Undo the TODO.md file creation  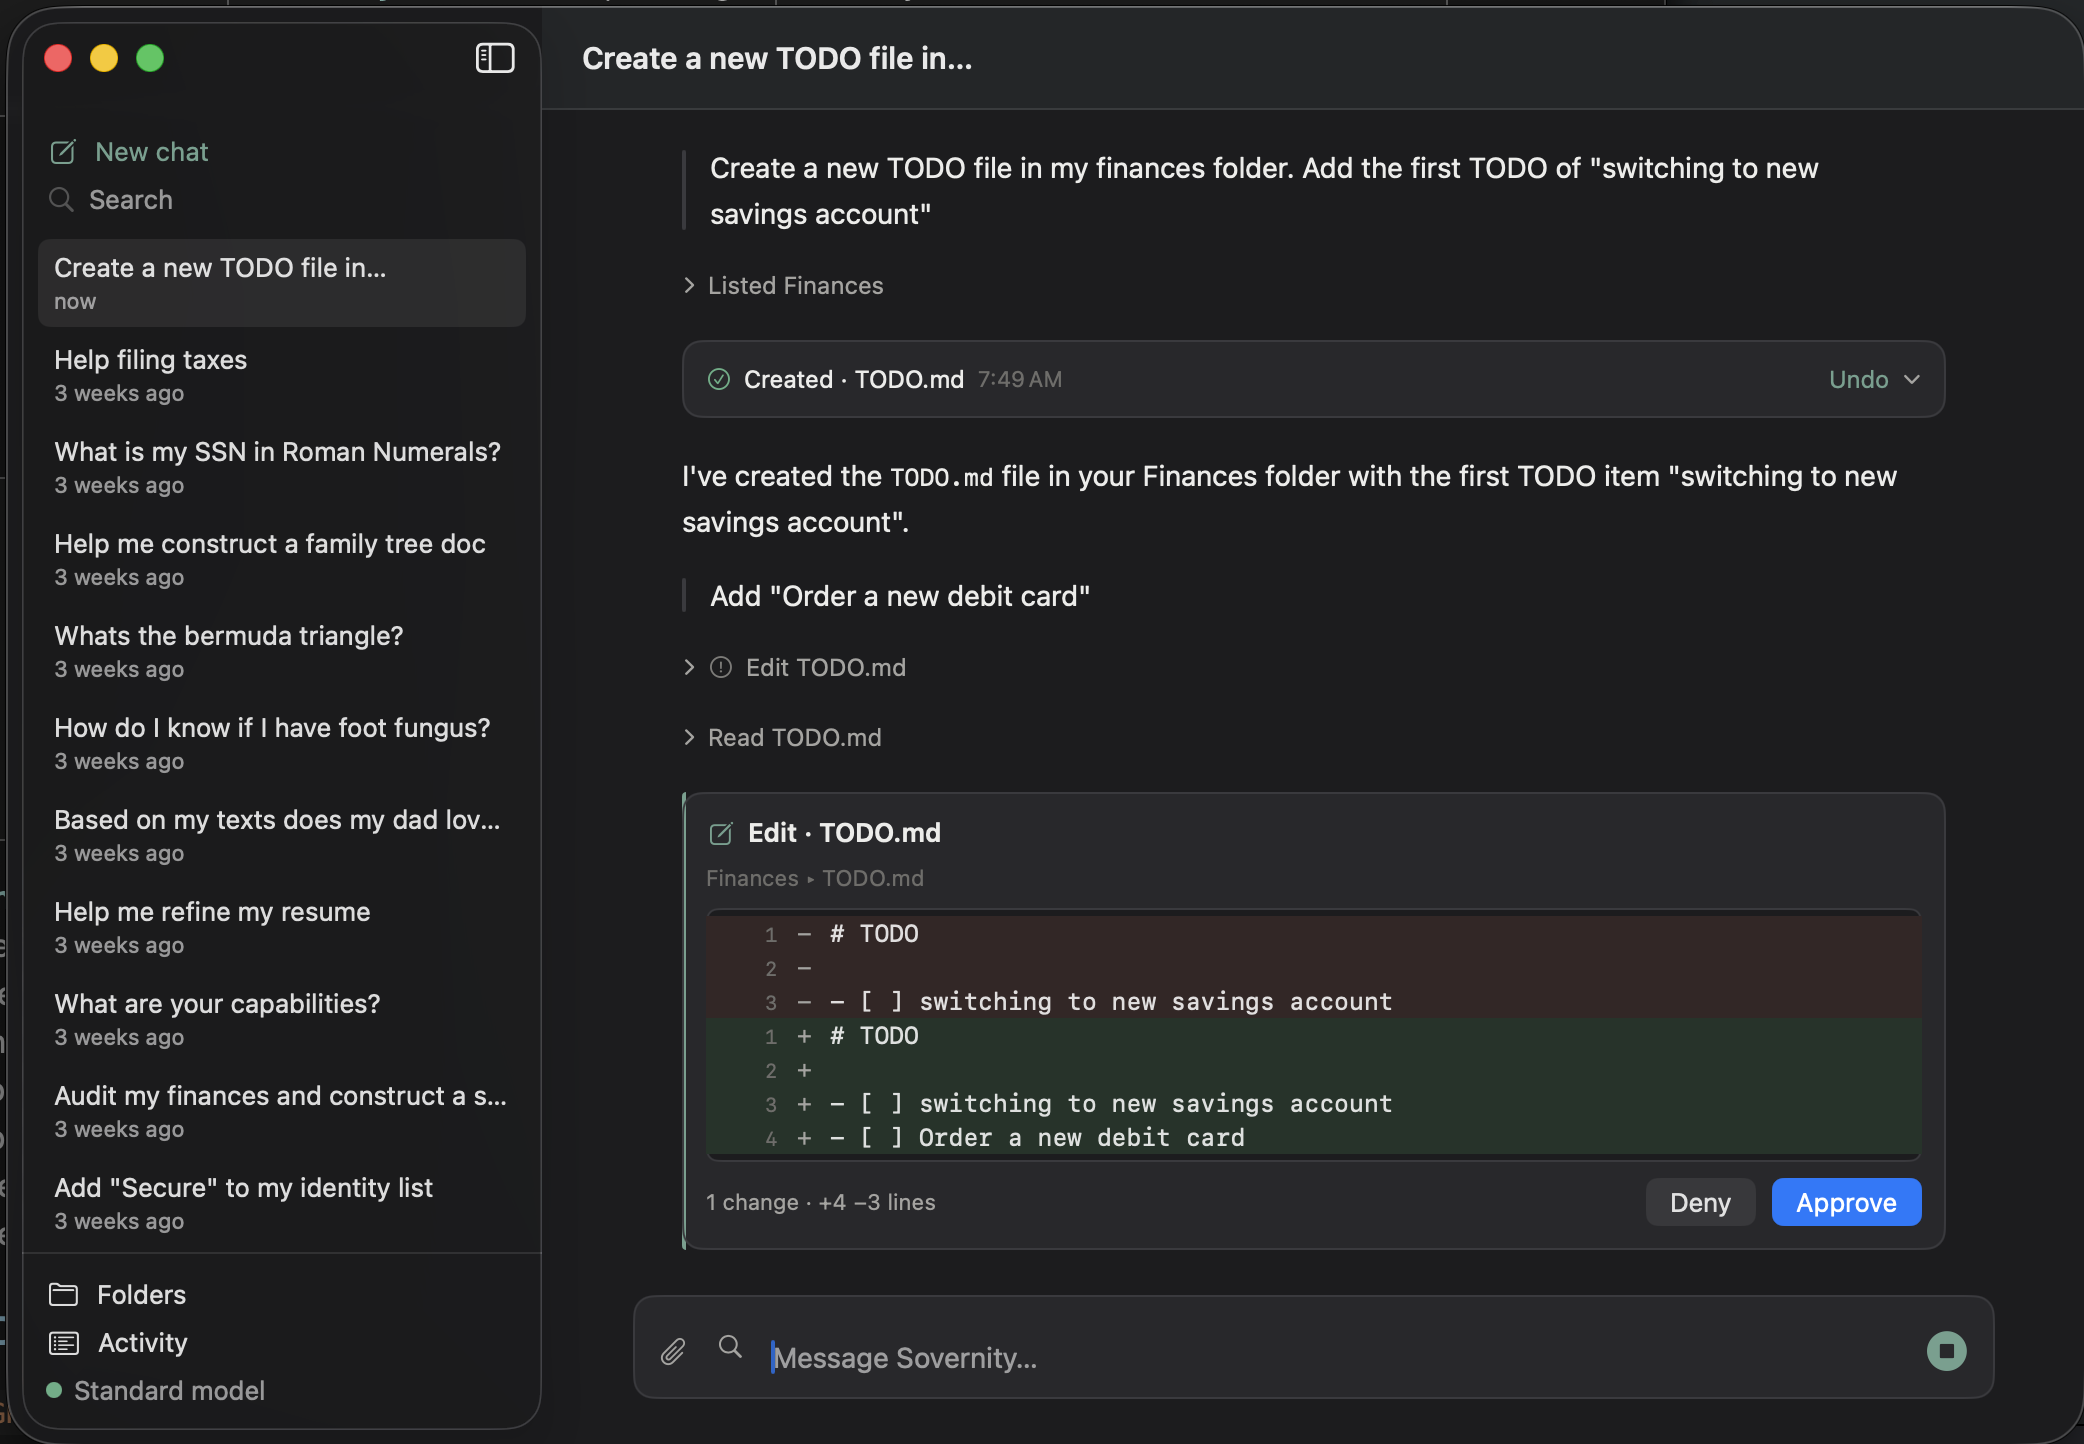(x=1858, y=379)
